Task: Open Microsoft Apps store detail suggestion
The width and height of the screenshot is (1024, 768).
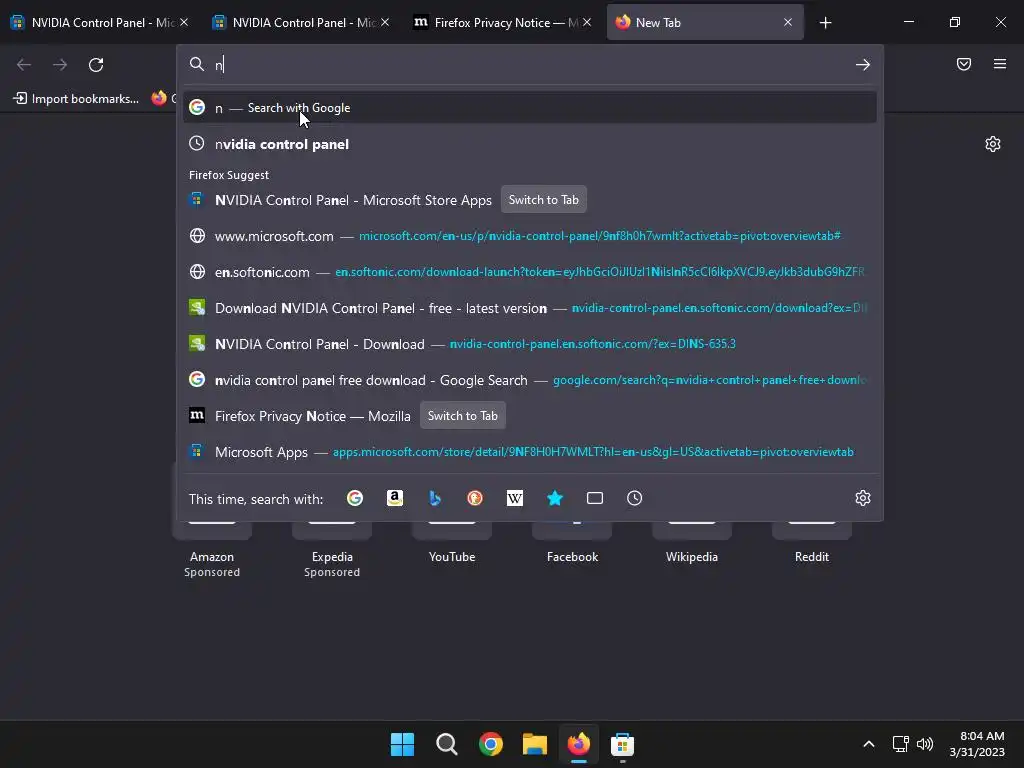Action: click(x=530, y=452)
